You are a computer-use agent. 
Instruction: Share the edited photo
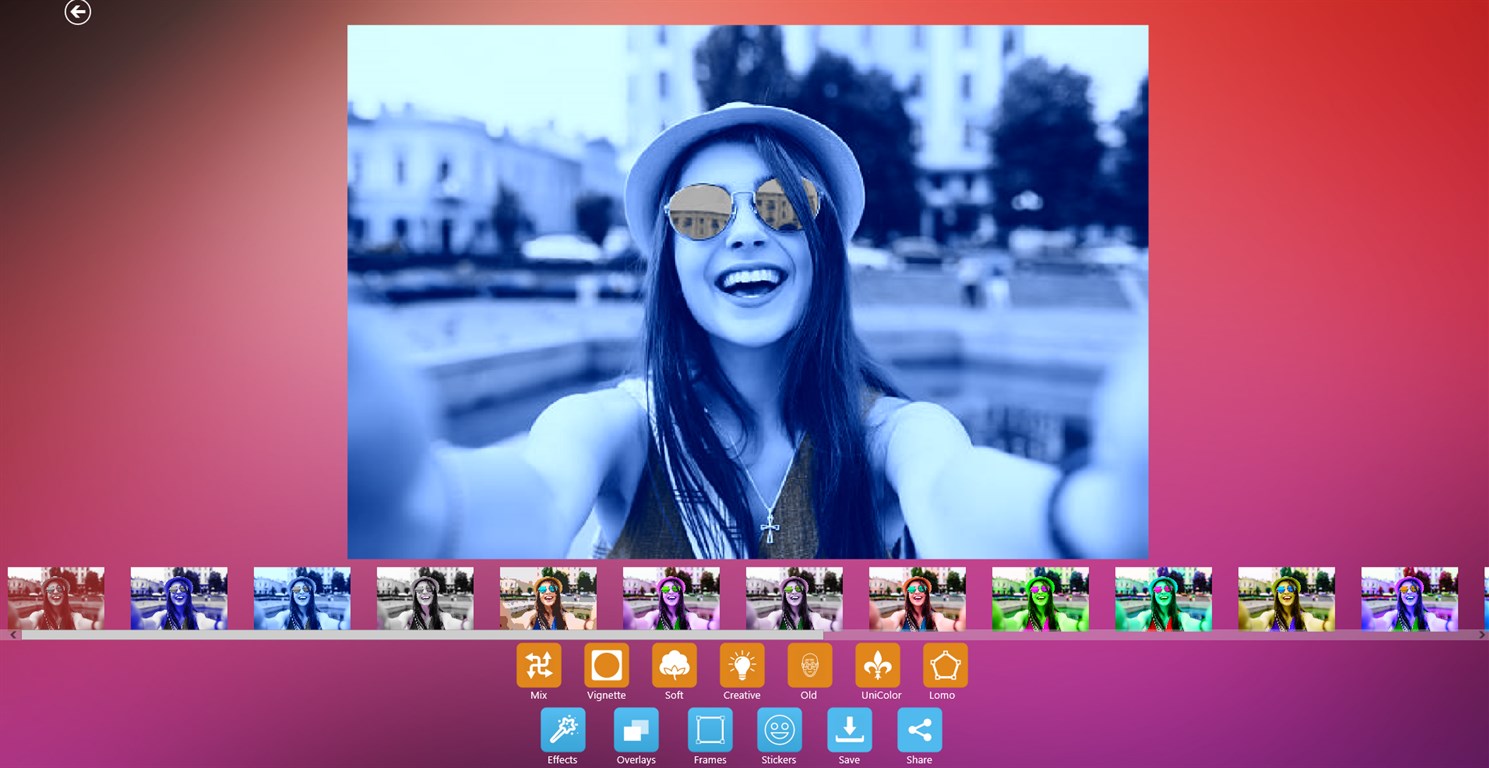pos(919,730)
